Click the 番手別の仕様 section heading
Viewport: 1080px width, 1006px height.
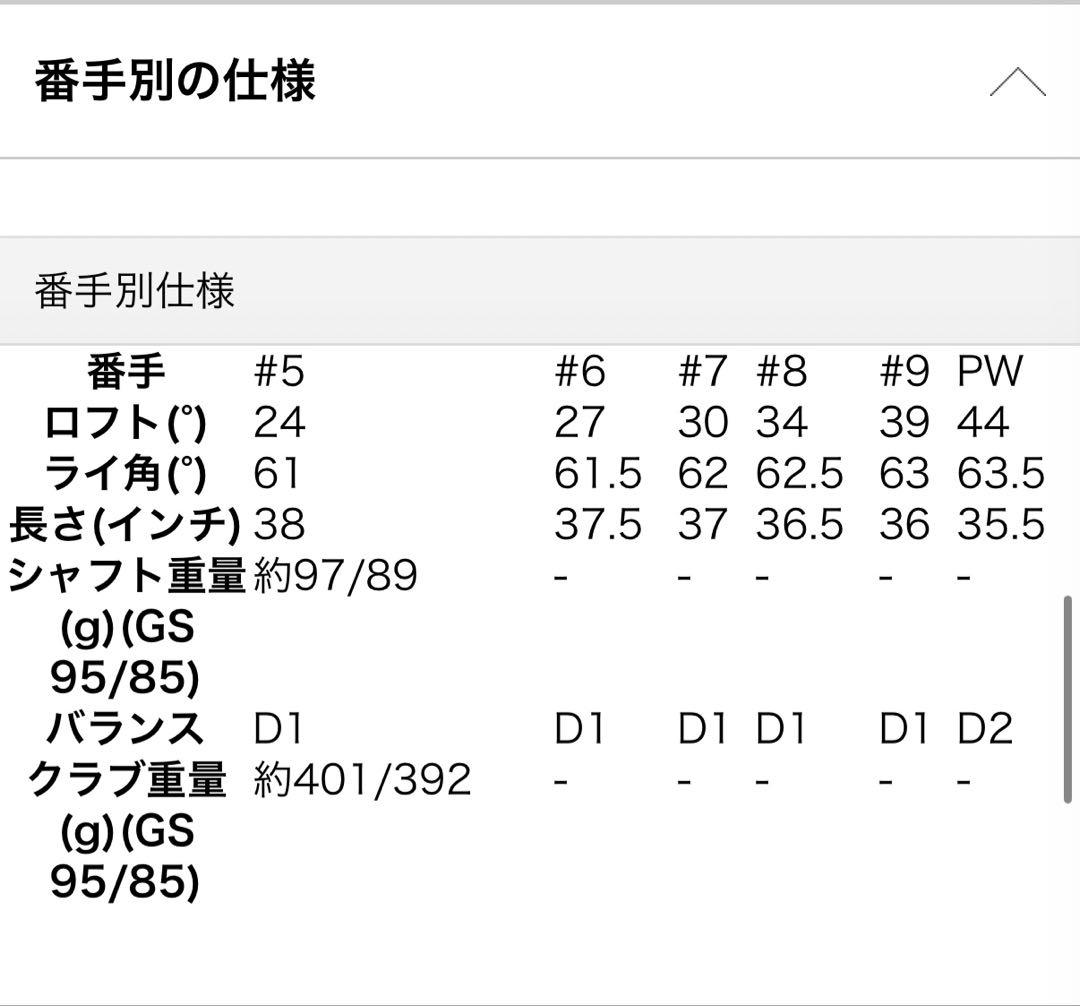coord(176,81)
